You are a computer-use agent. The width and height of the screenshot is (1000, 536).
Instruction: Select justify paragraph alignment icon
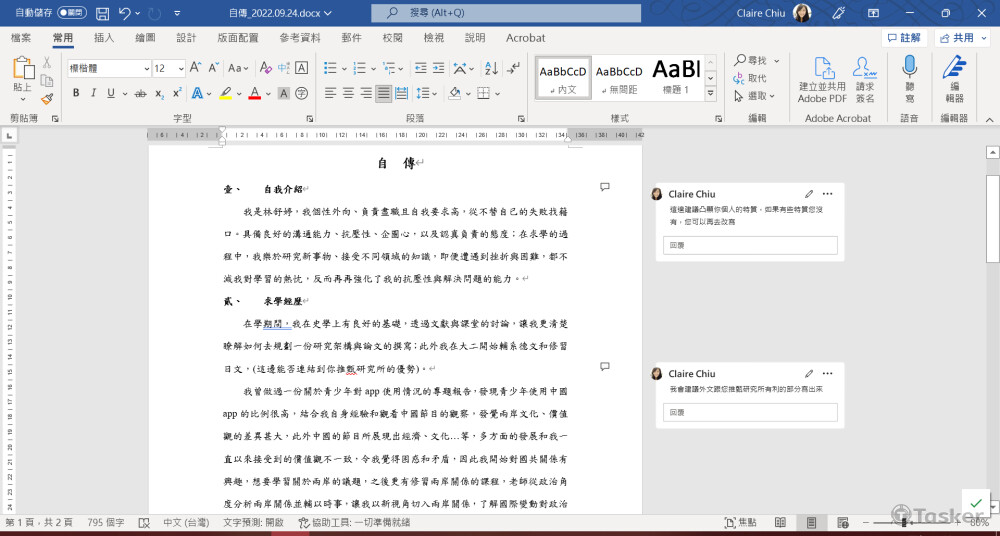coord(385,93)
